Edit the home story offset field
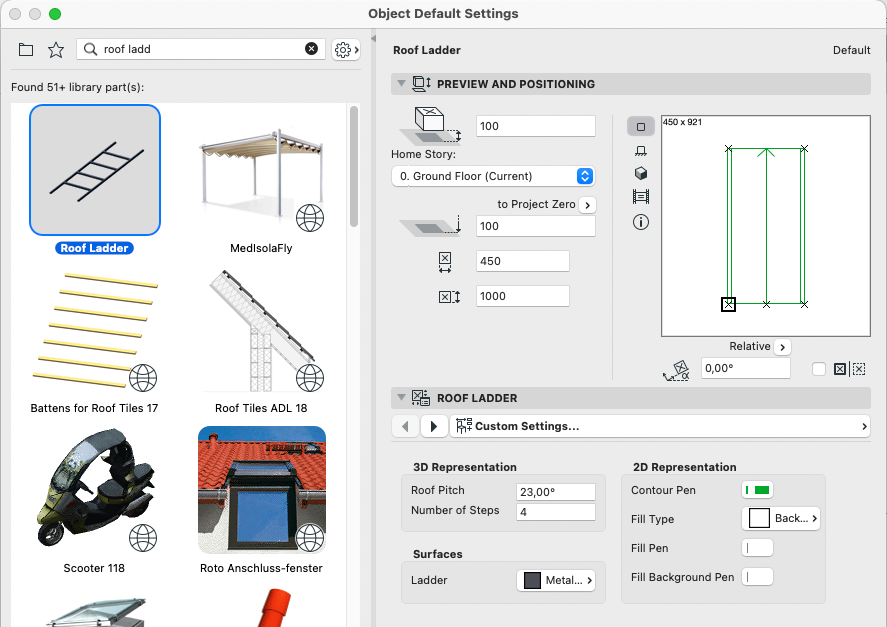Image resolution: width=887 pixels, height=627 pixels. pyautogui.click(x=536, y=126)
